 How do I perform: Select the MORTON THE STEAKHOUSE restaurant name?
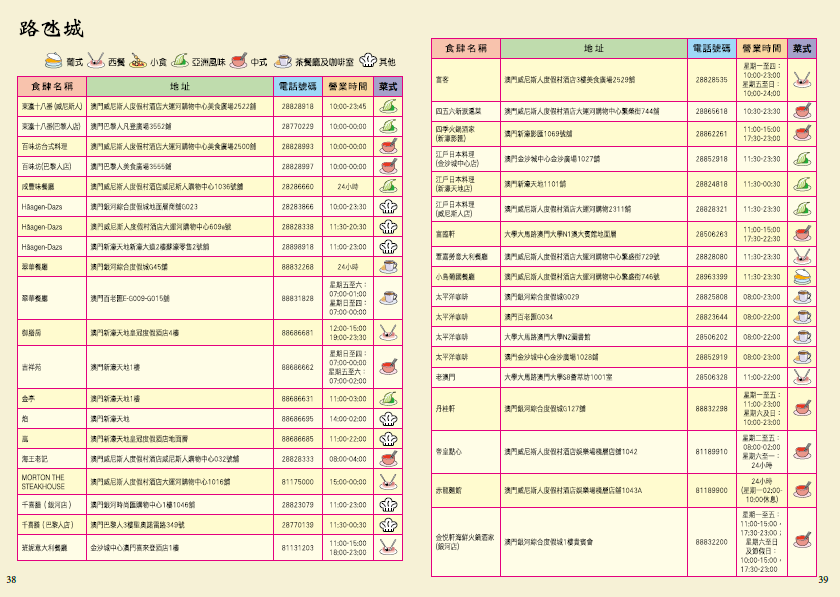tap(42, 481)
